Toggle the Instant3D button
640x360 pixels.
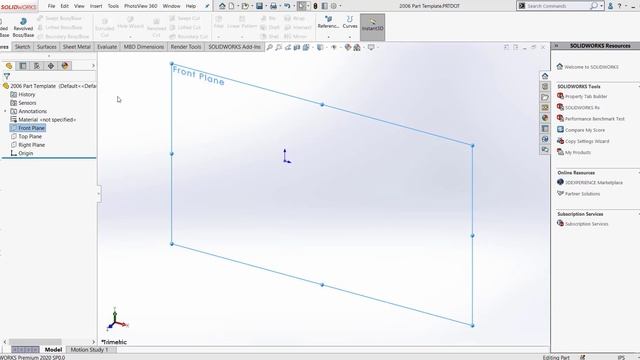(x=372, y=27)
